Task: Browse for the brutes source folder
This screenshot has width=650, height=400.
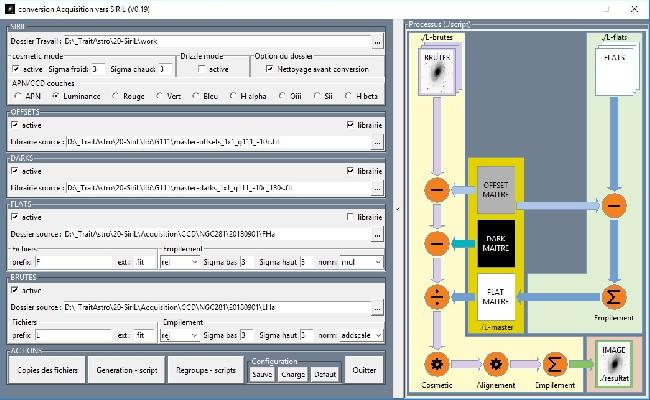Action: pyautogui.click(x=377, y=308)
